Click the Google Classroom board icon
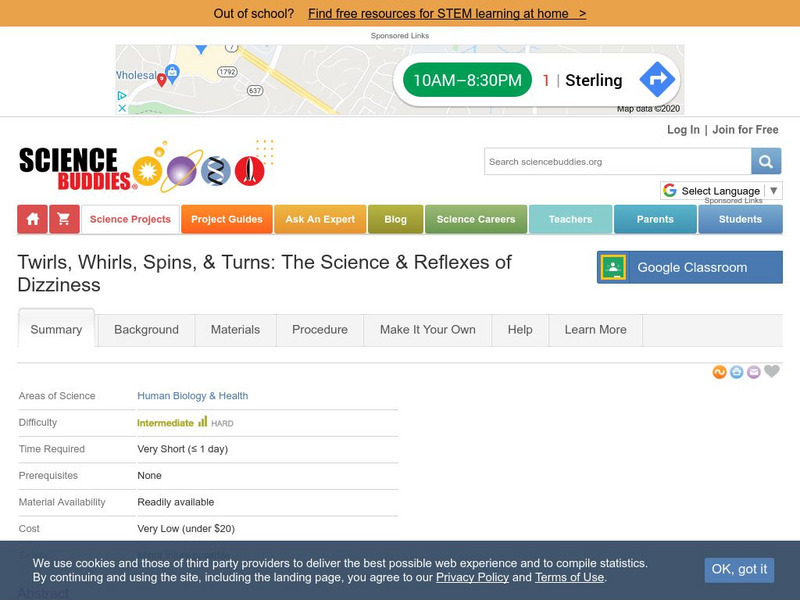This screenshot has width=800, height=600. point(613,267)
